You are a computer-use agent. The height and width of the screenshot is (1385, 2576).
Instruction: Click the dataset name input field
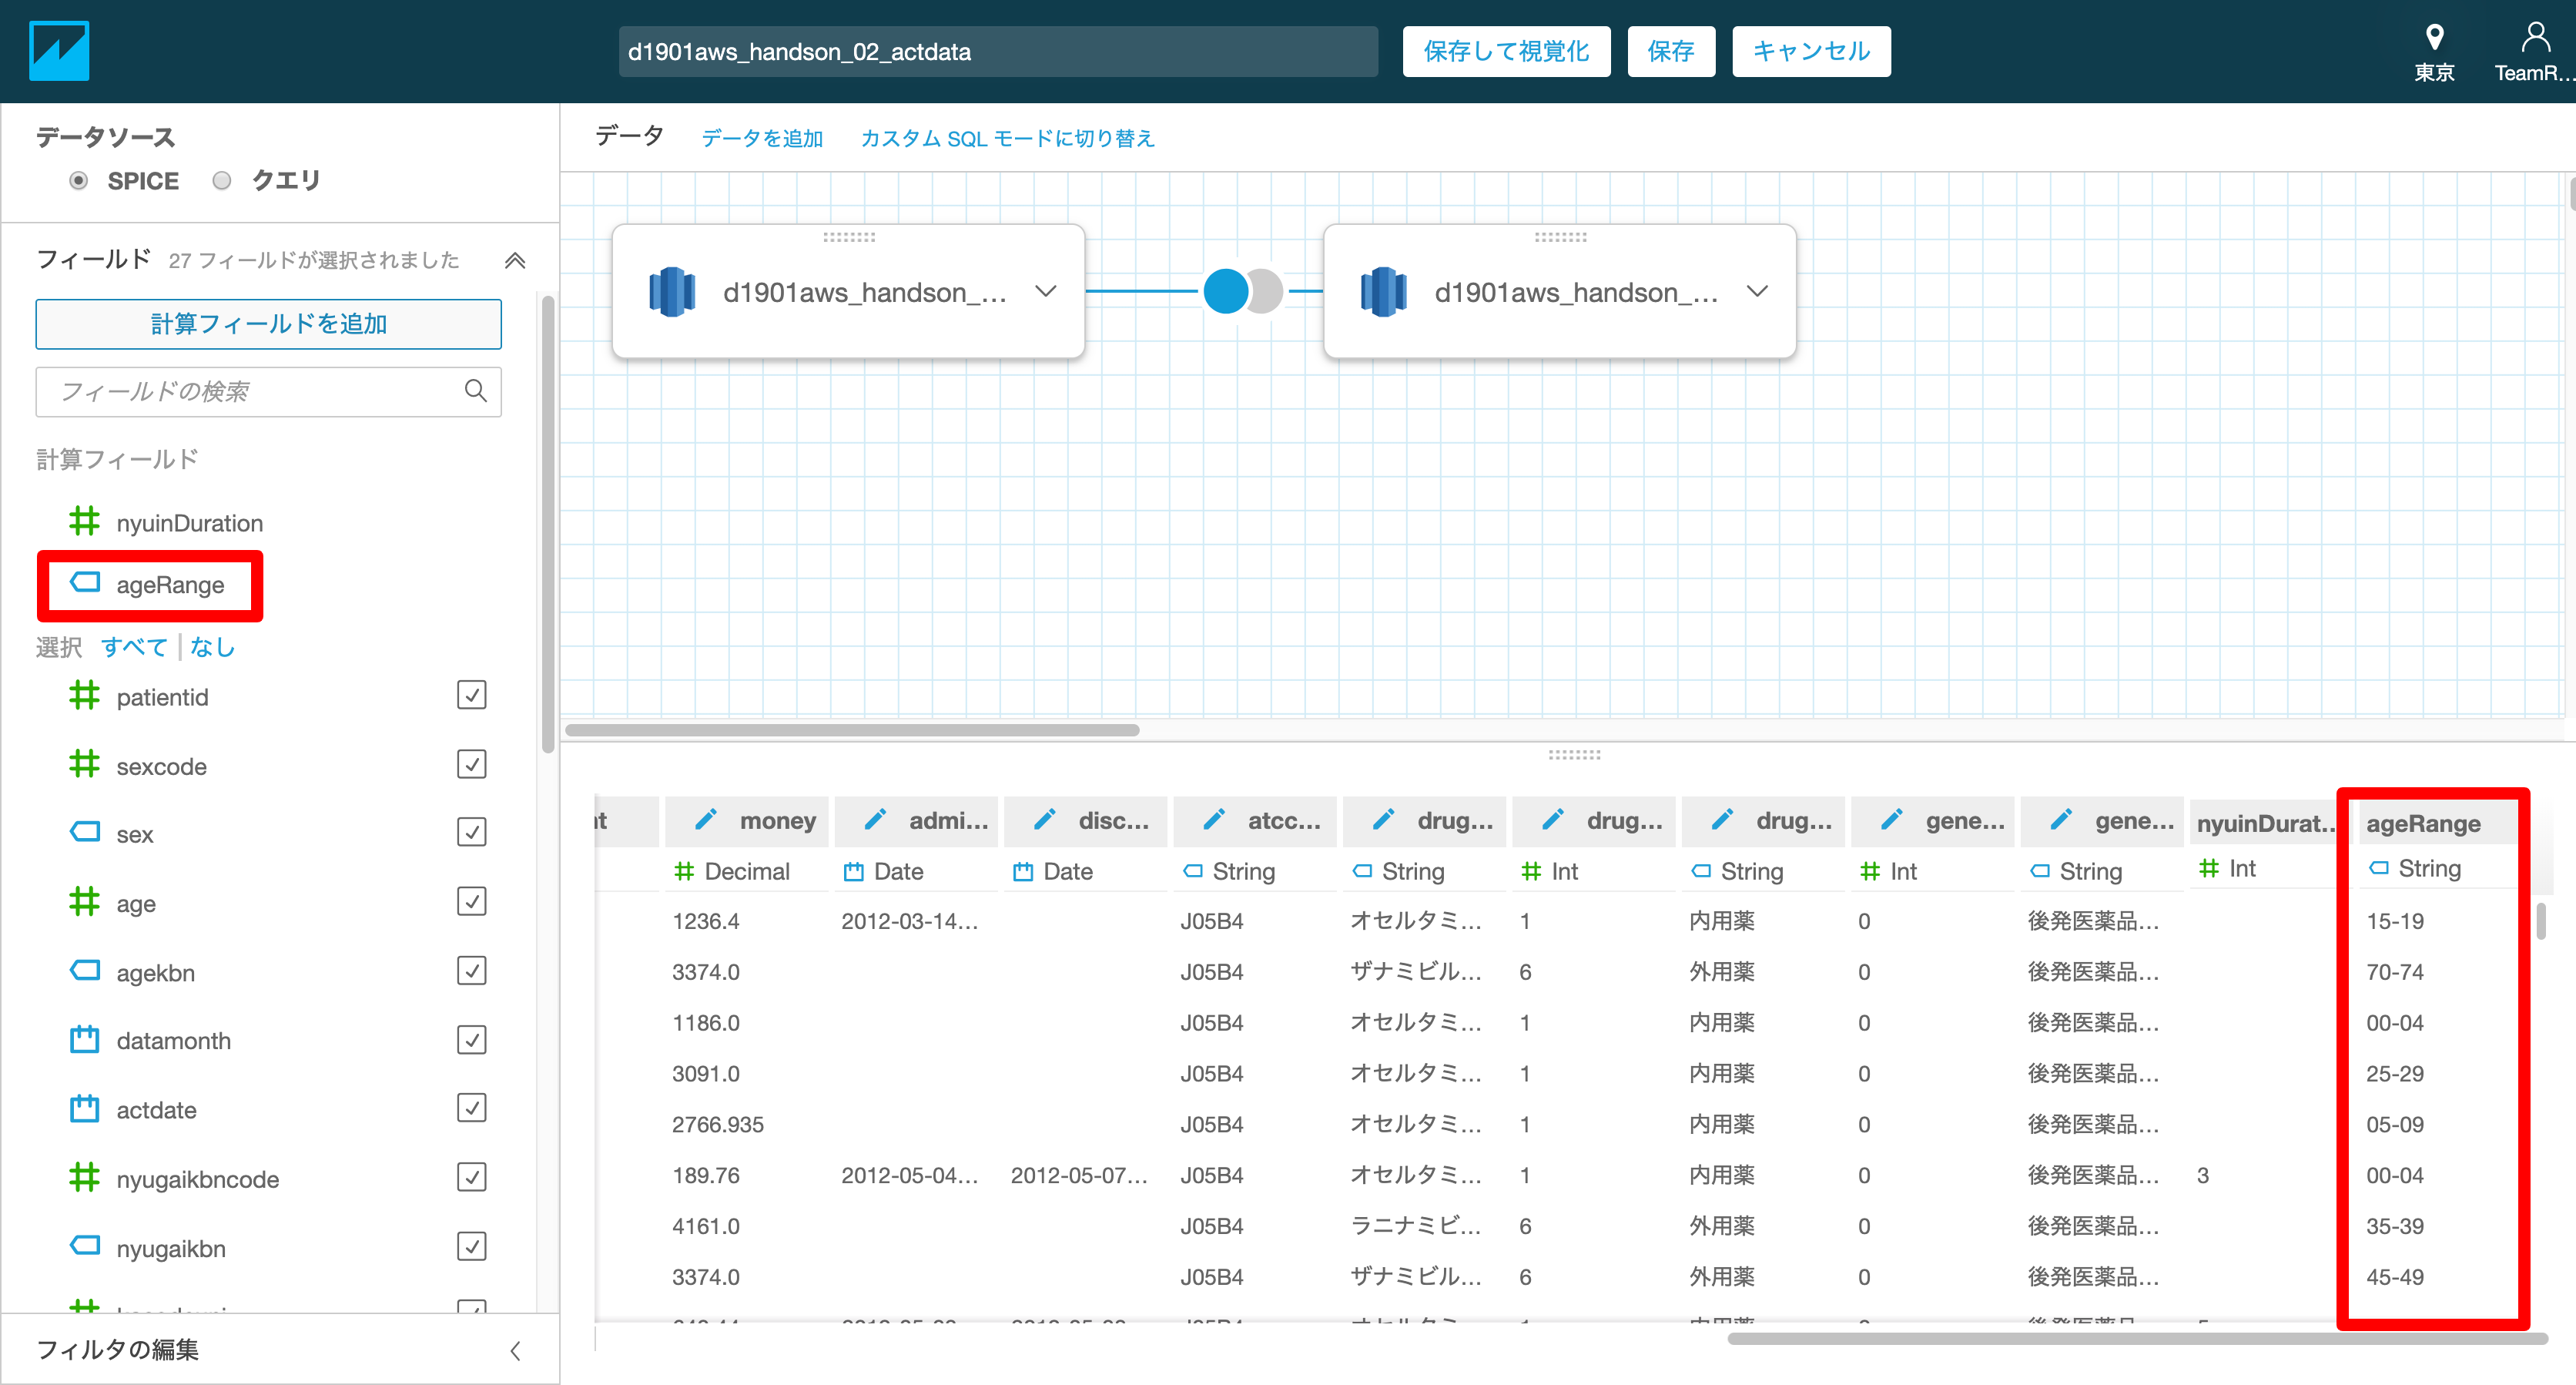(998, 51)
